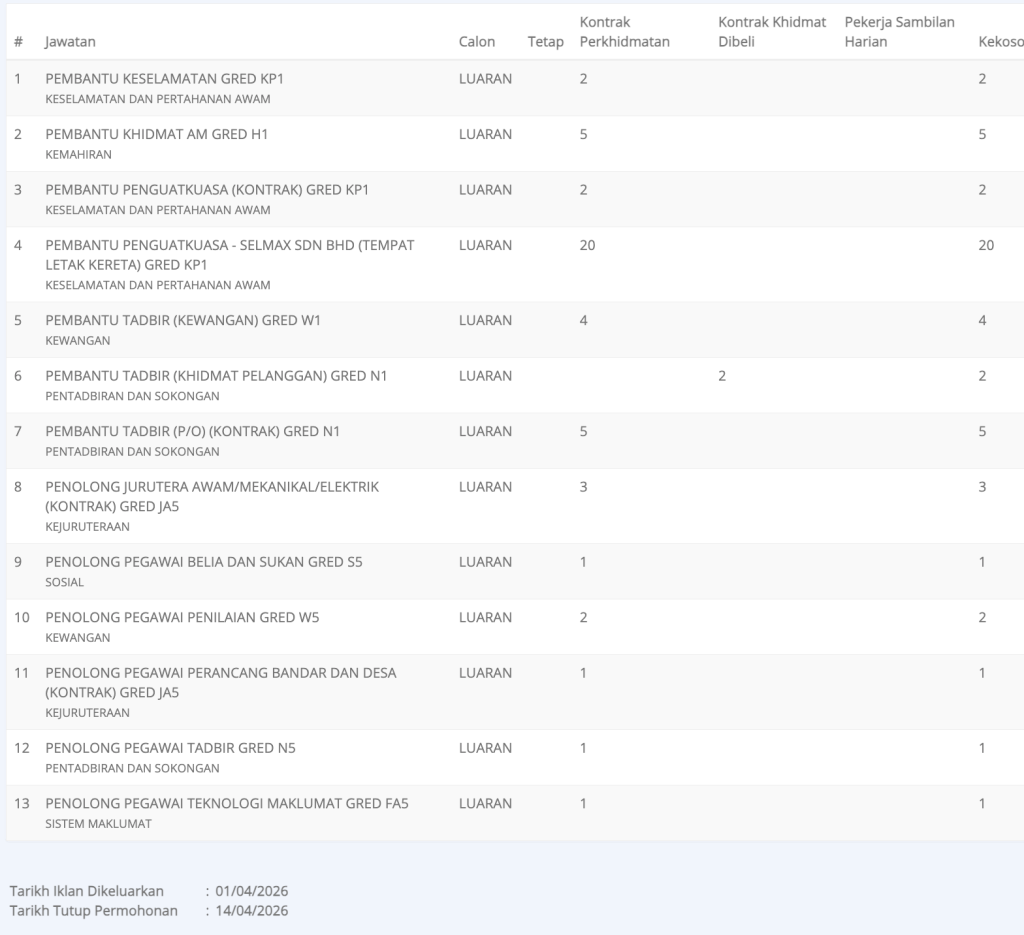The width and height of the screenshot is (1024, 935).
Task: Click the Kontrak Perkhidmatan column header
Action: point(624,32)
